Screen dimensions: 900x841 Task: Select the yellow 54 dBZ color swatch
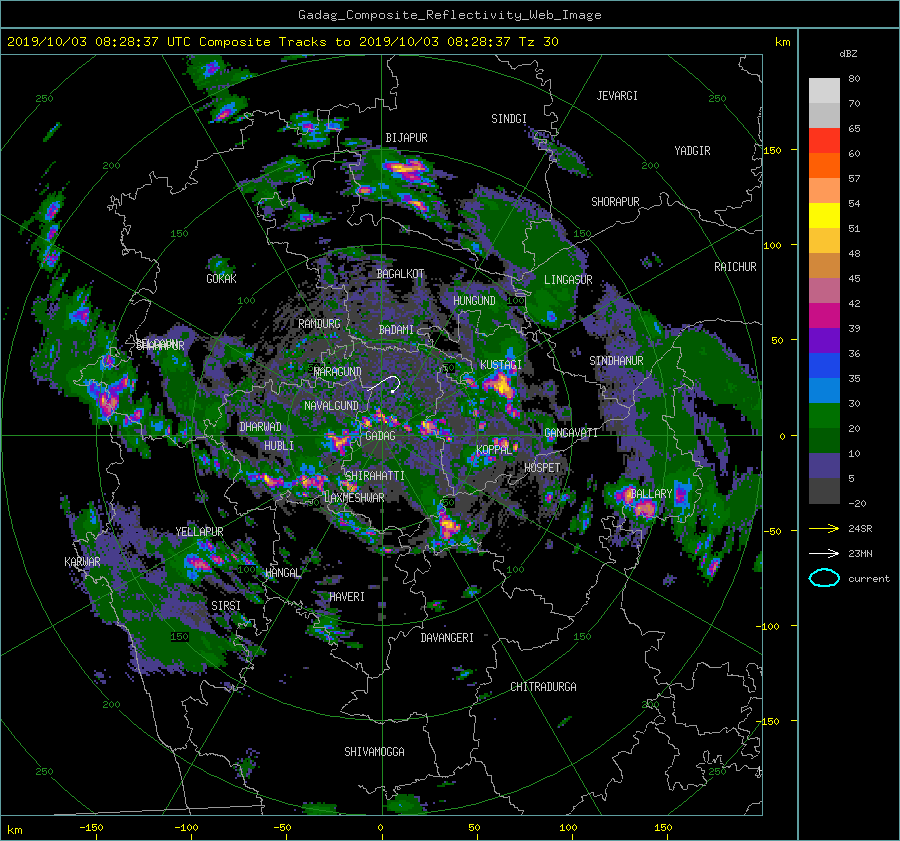click(x=824, y=215)
